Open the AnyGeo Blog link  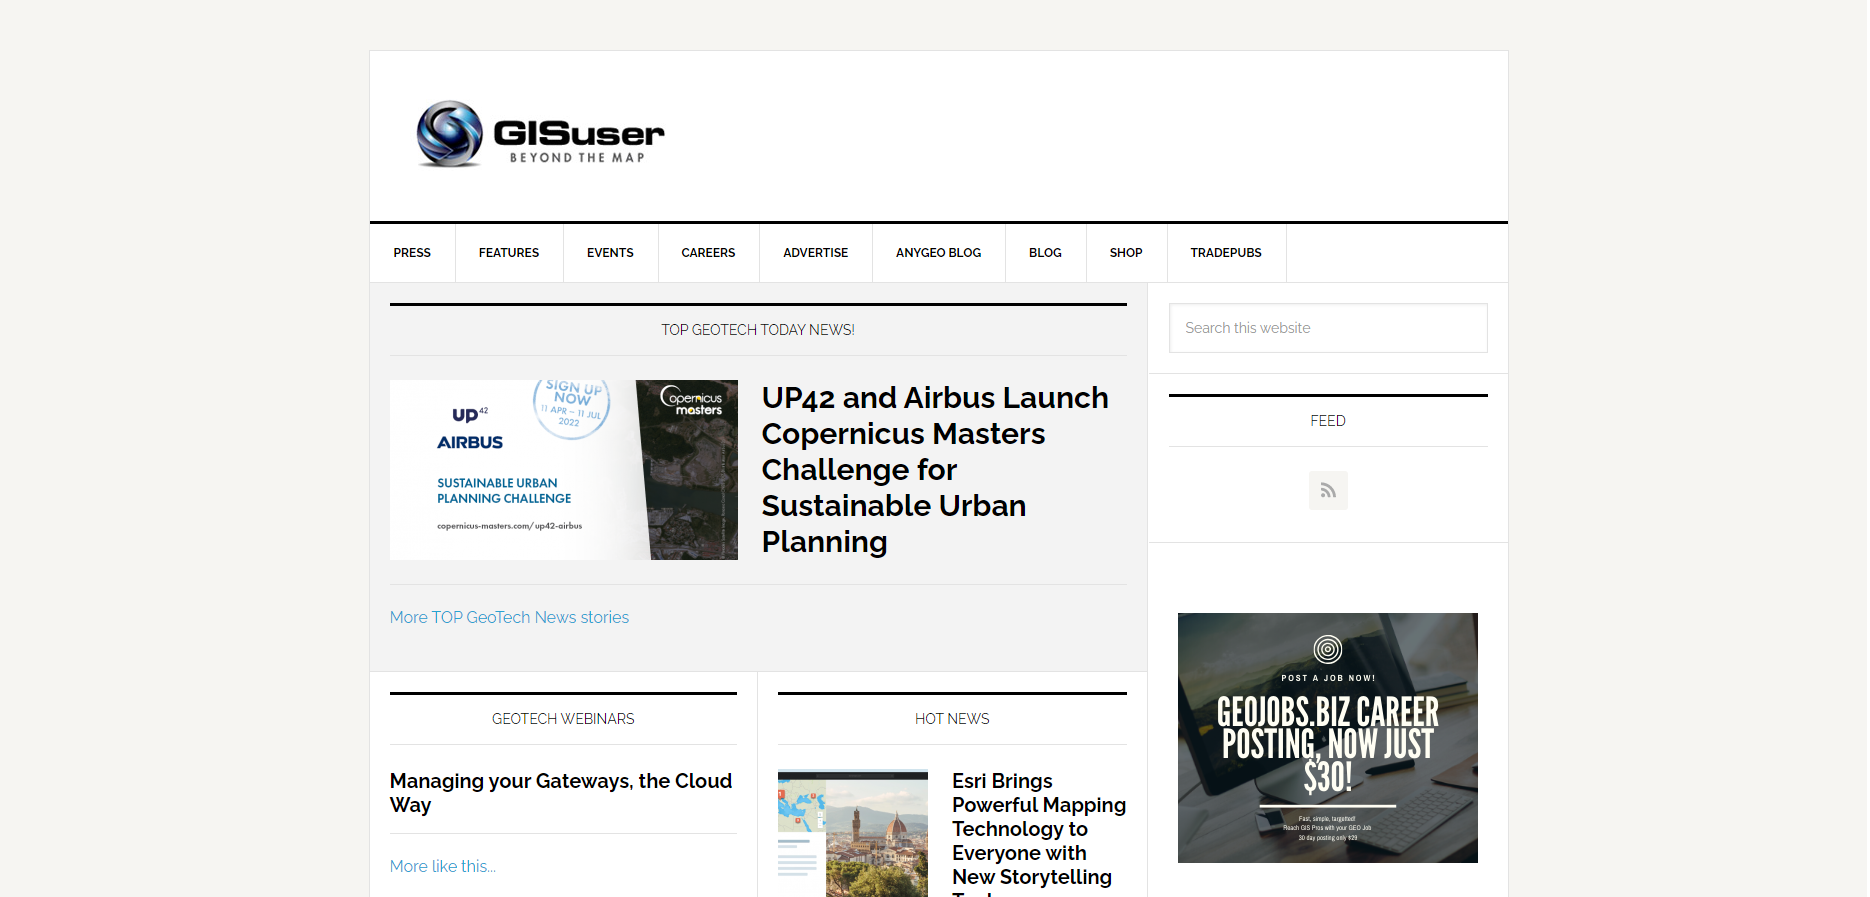[938, 253]
